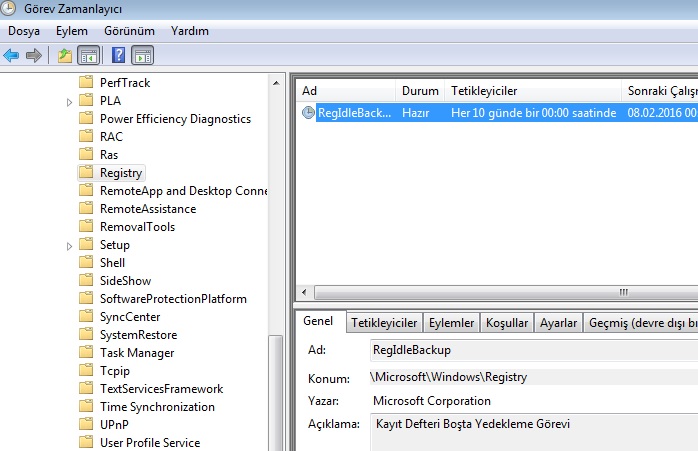Open the Görünüm menu

129,31
